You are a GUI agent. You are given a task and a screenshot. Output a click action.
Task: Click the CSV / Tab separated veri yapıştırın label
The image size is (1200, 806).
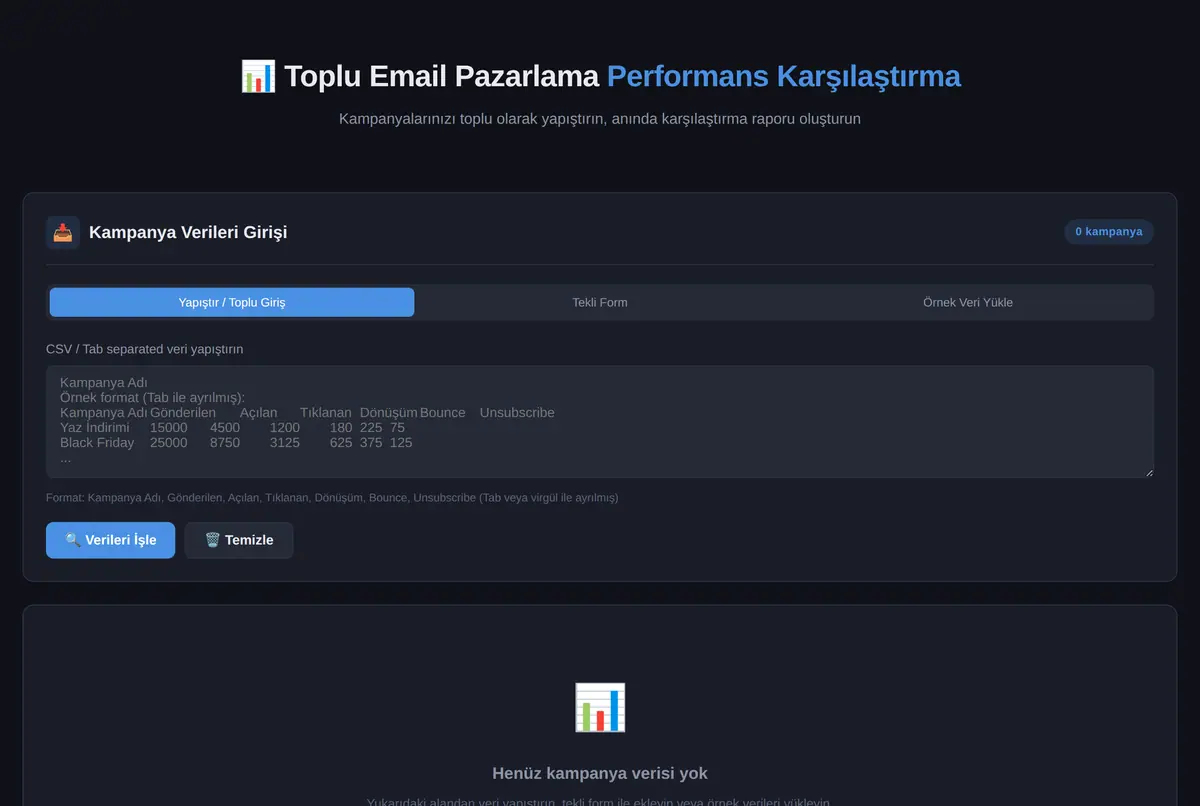click(144, 349)
